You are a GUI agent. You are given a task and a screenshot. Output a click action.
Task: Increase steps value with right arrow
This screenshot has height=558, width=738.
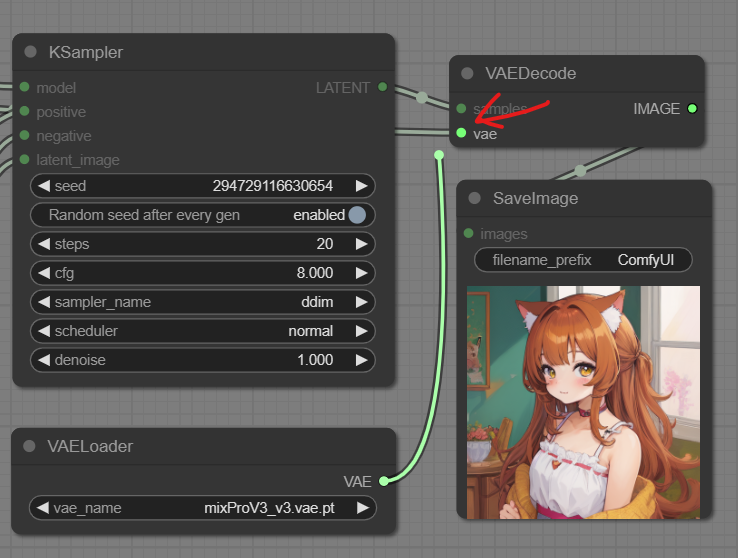pos(361,244)
